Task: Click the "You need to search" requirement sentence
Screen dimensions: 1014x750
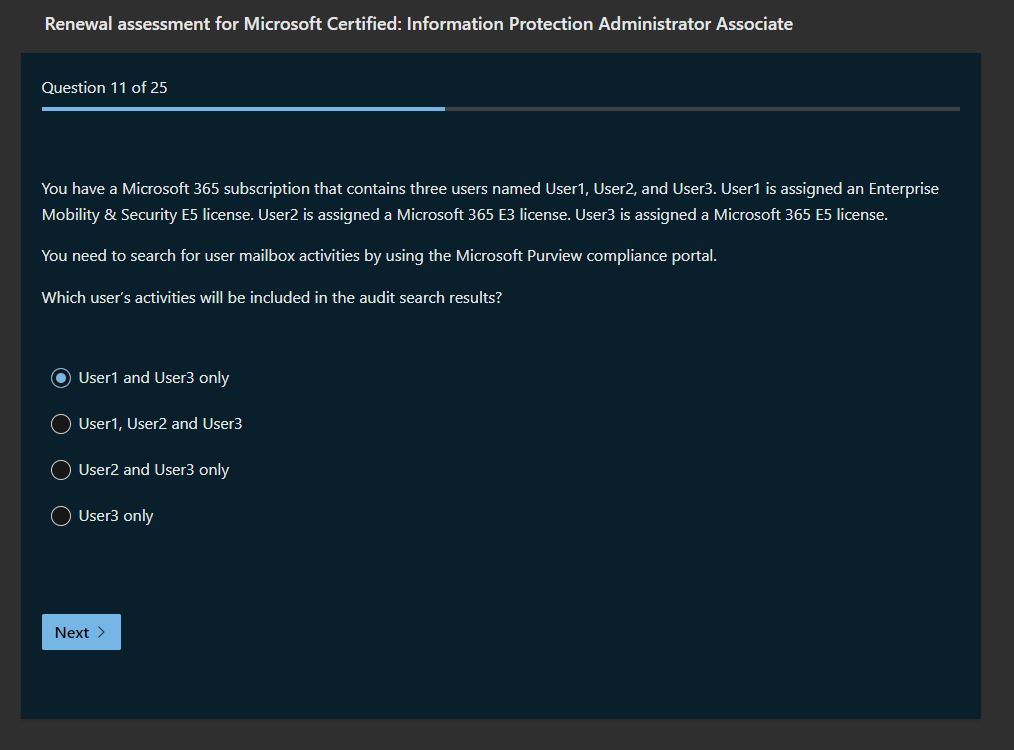Action: (200, 255)
